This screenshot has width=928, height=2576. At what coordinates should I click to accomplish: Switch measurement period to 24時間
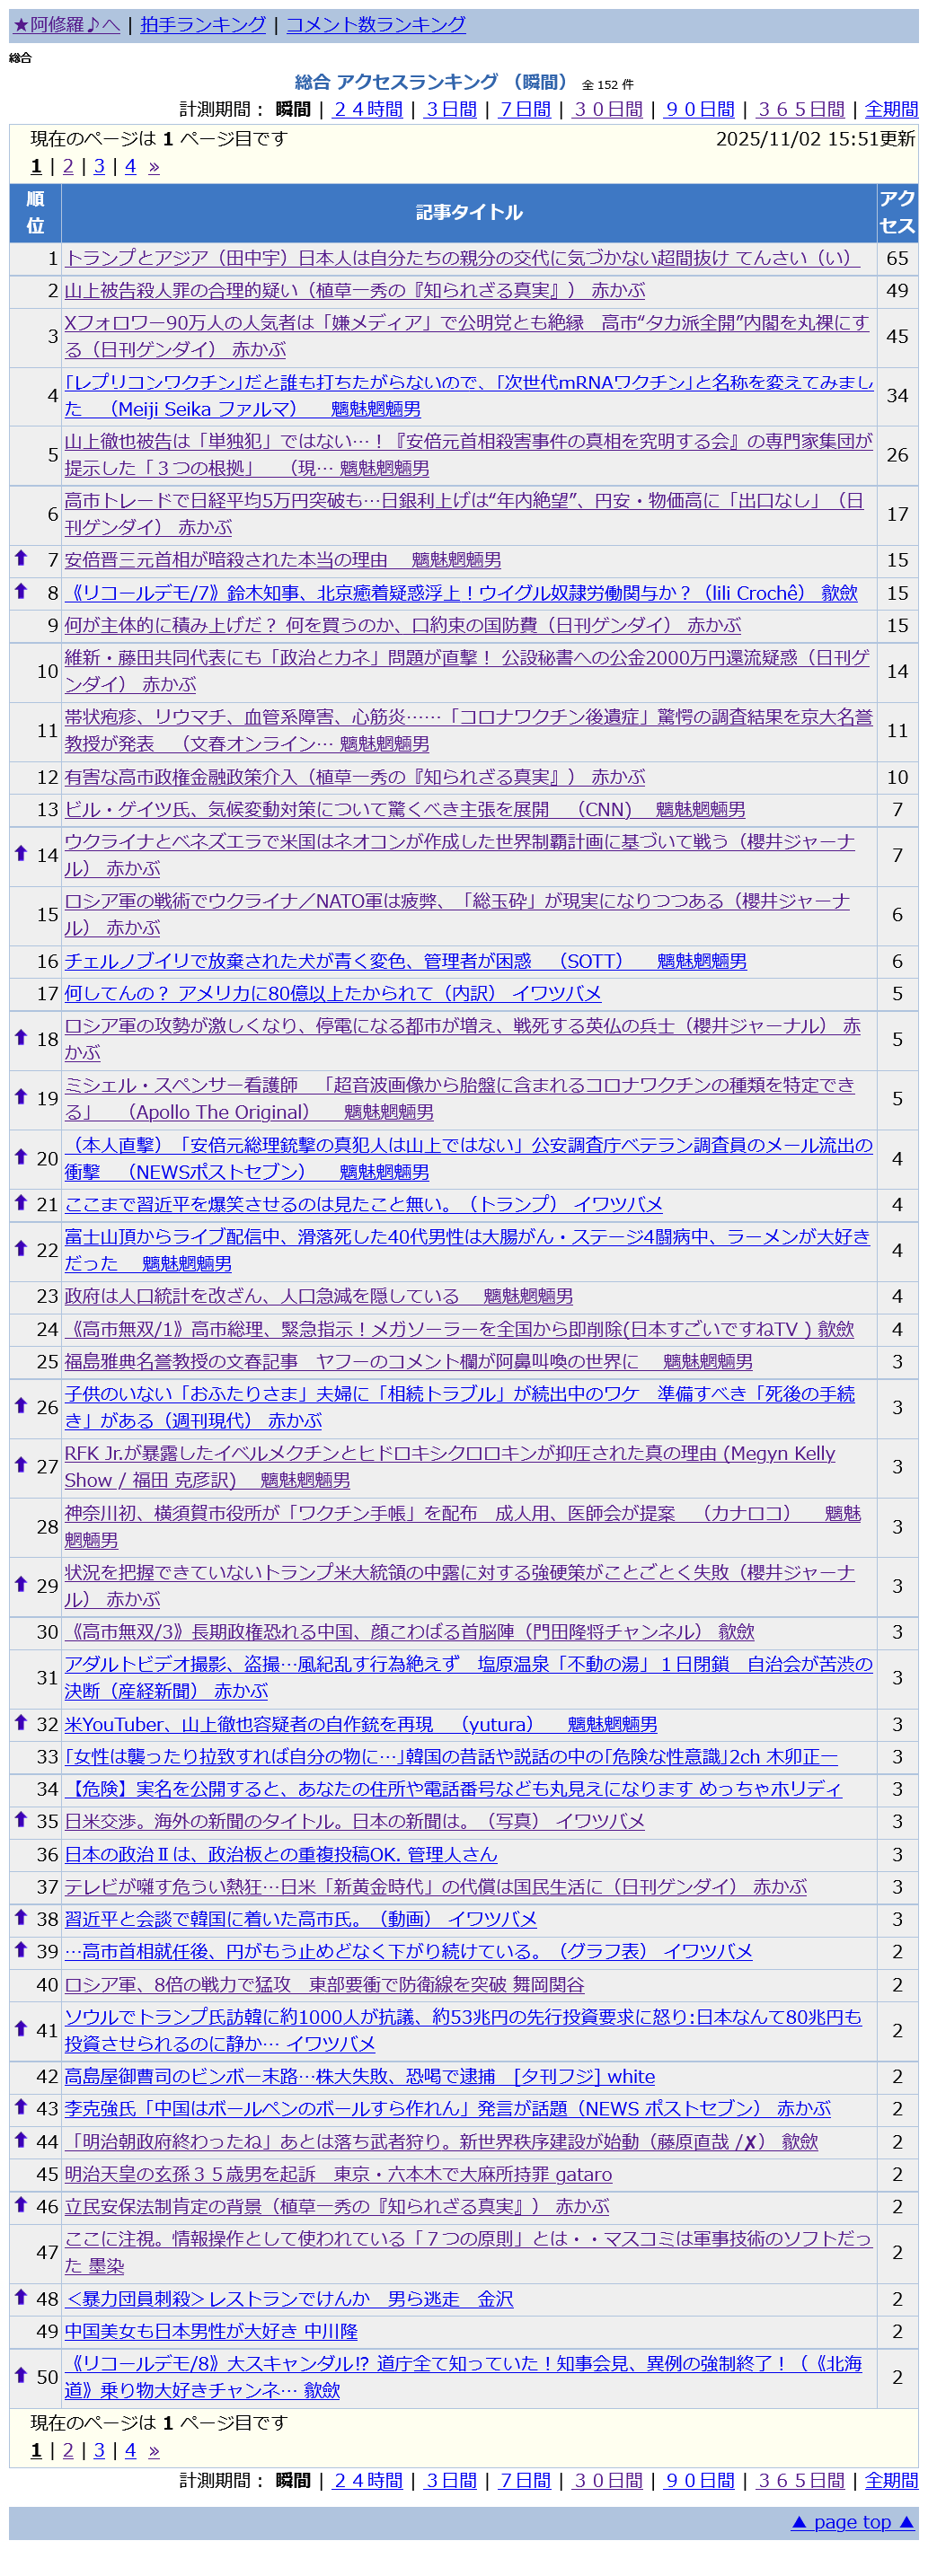367,109
